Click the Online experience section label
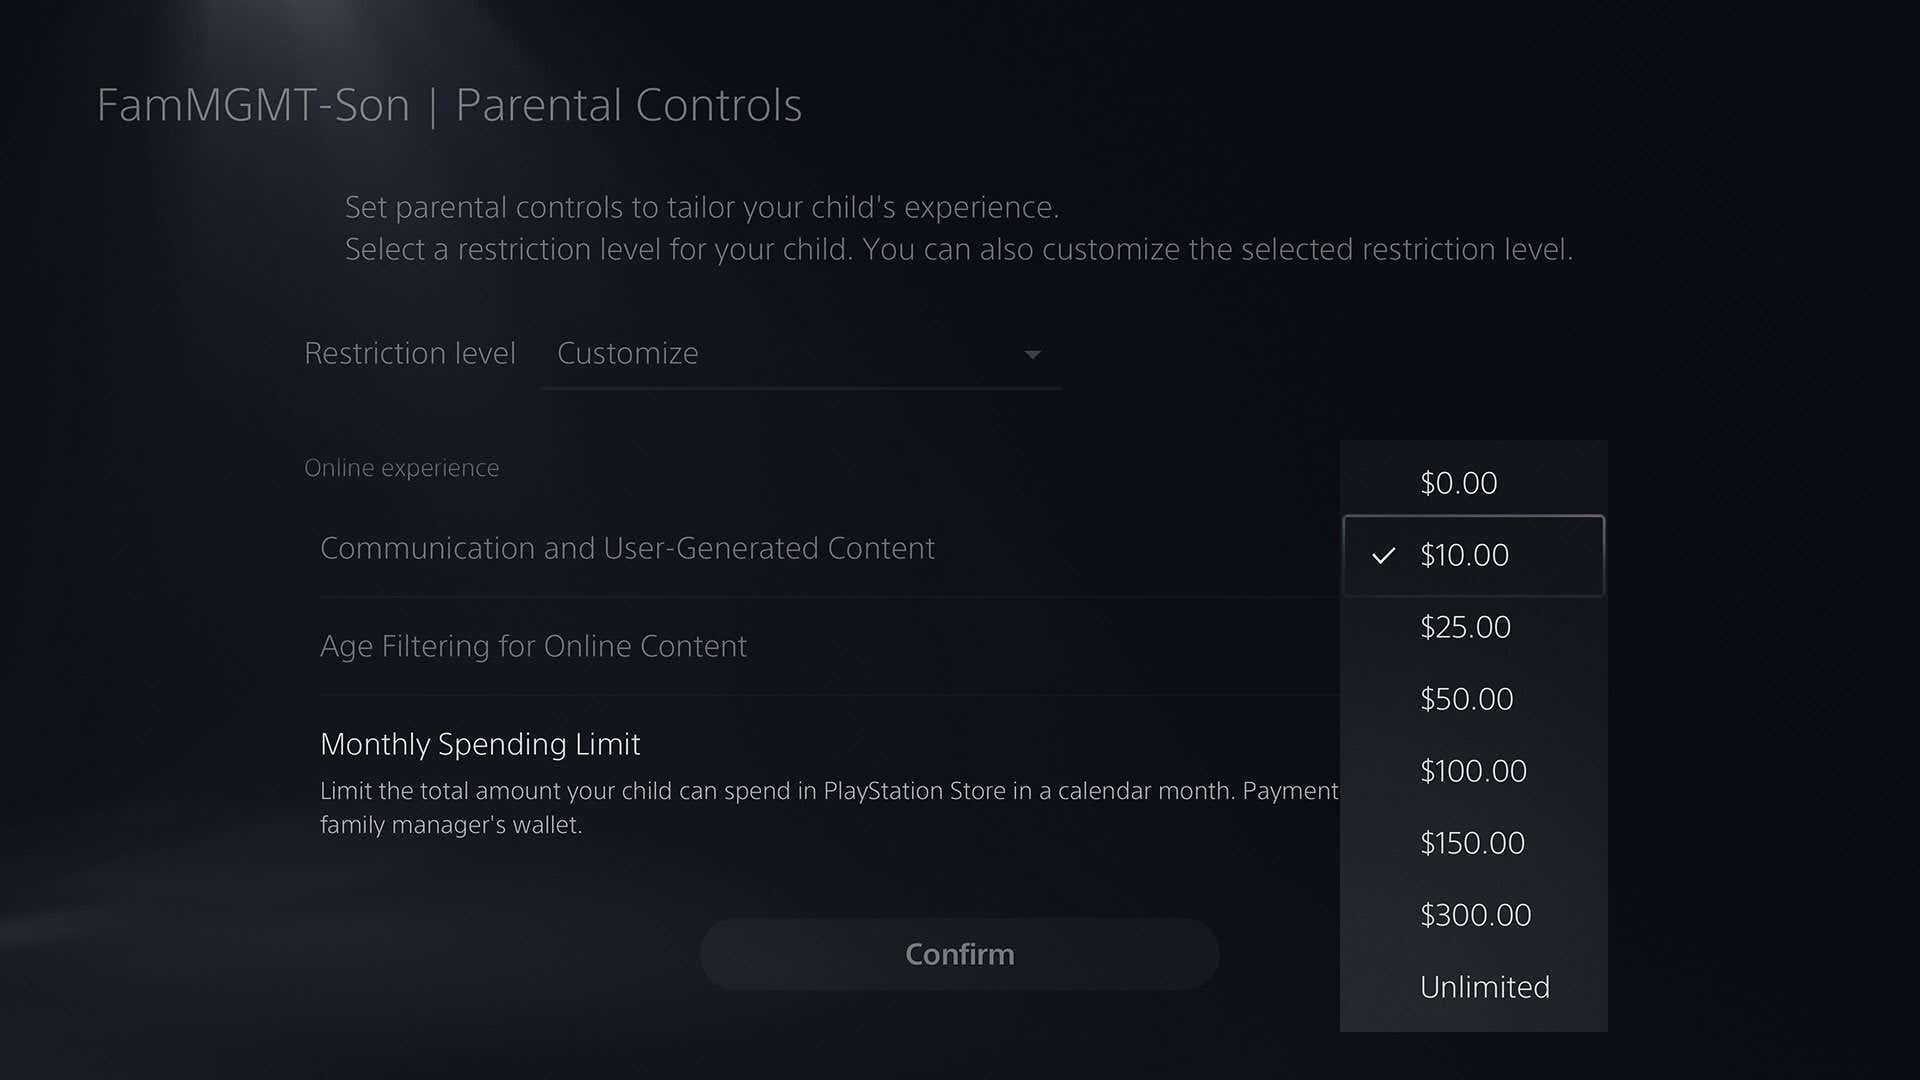 point(401,467)
